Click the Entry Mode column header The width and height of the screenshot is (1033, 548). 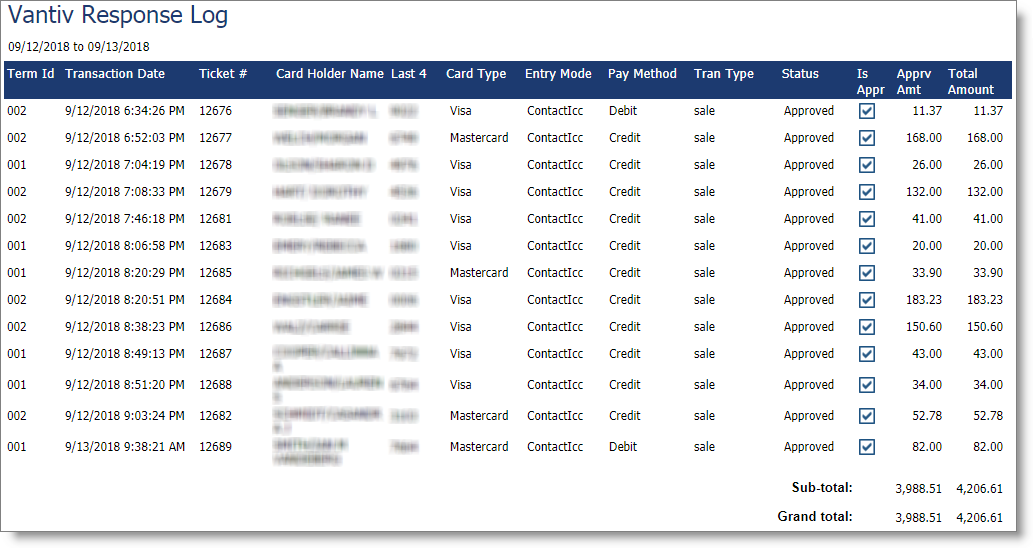(558, 74)
